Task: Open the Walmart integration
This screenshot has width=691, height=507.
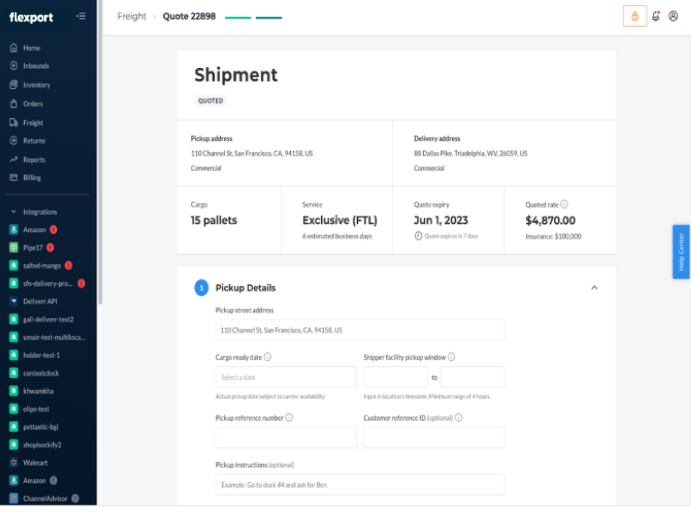Action: point(35,463)
